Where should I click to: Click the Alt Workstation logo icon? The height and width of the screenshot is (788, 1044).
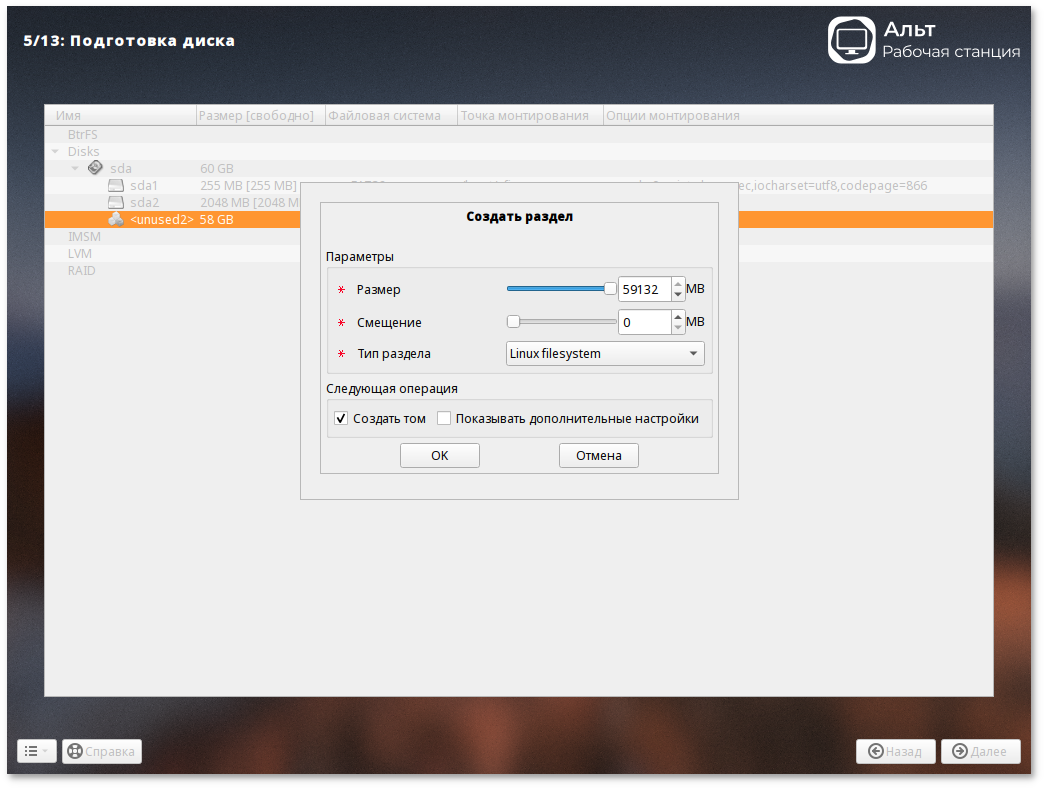click(x=851, y=40)
